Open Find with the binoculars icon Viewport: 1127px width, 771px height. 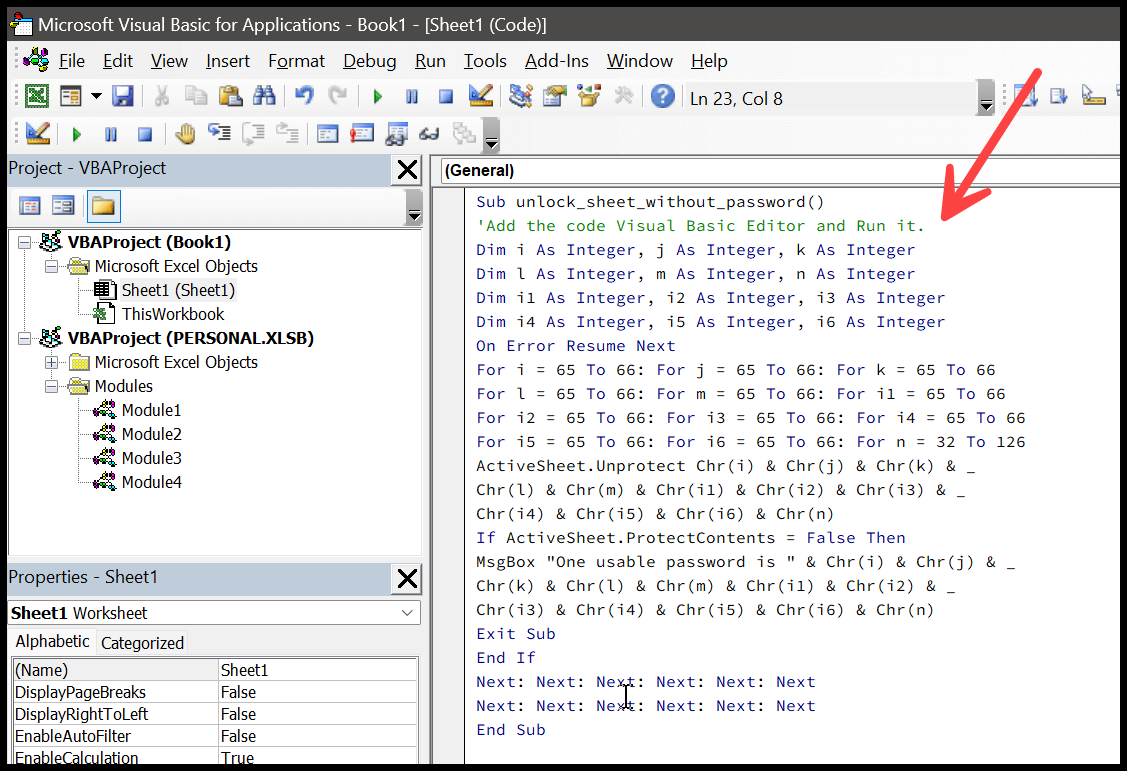[264, 96]
